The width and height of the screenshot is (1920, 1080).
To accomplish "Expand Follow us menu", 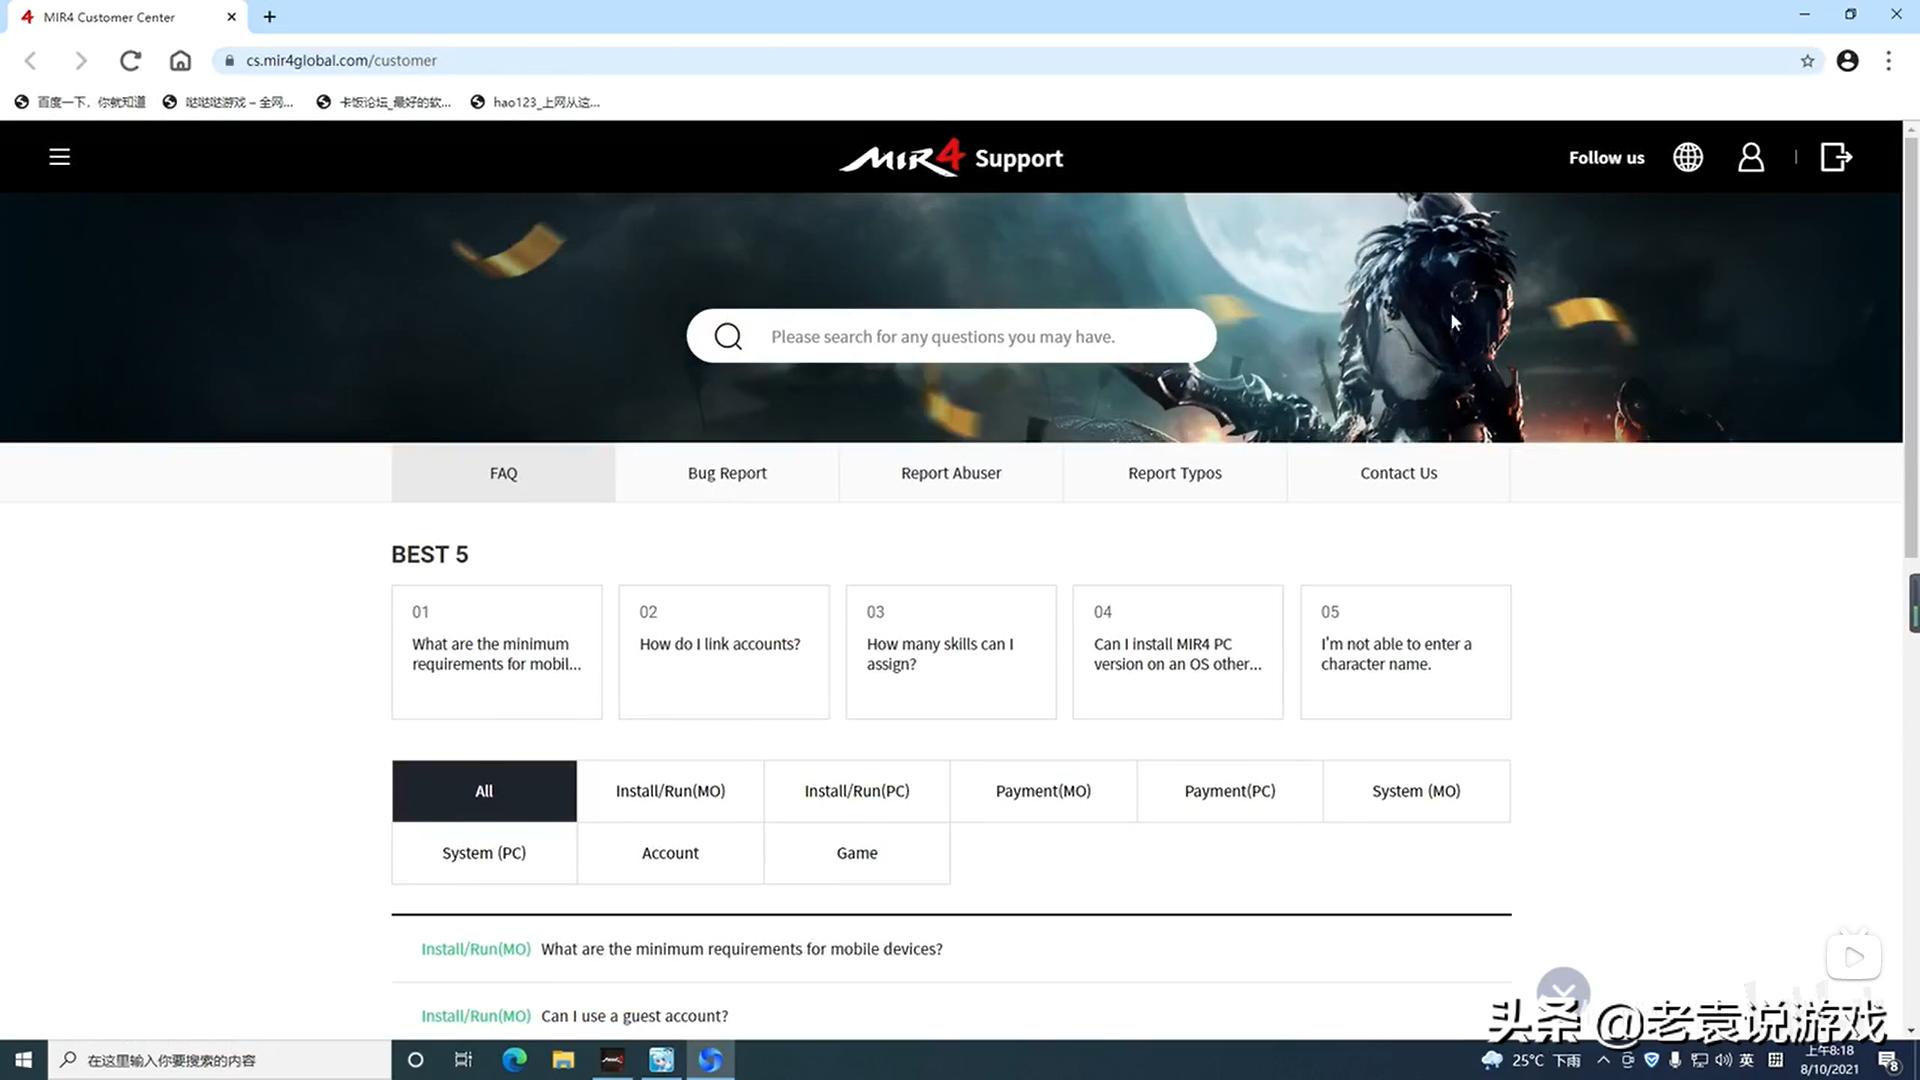I will (x=1606, y=158).
